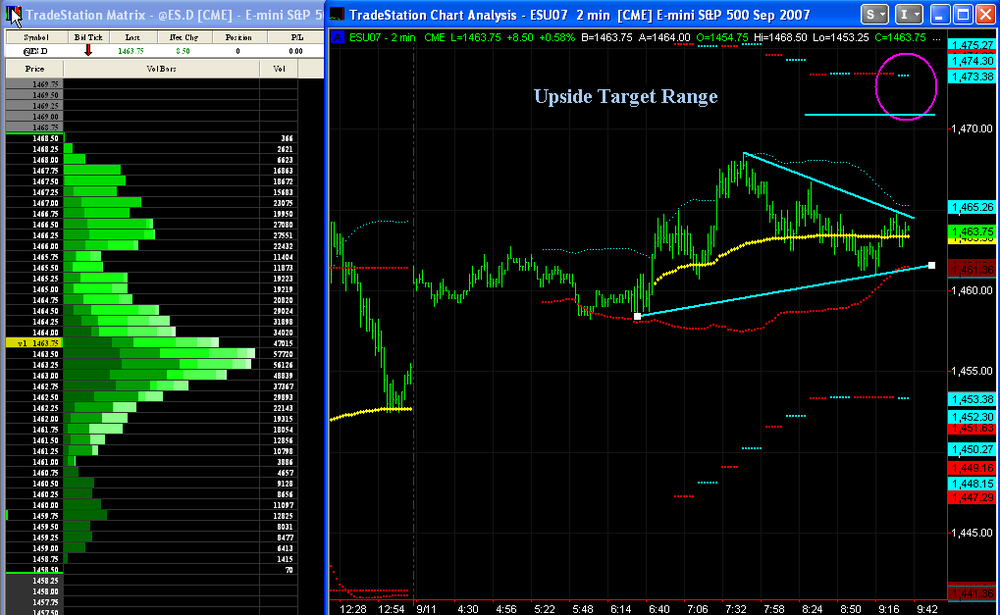Select the 1466.25 price row in Matrix
Screen dimensions: 1000x615
(34, 235)
